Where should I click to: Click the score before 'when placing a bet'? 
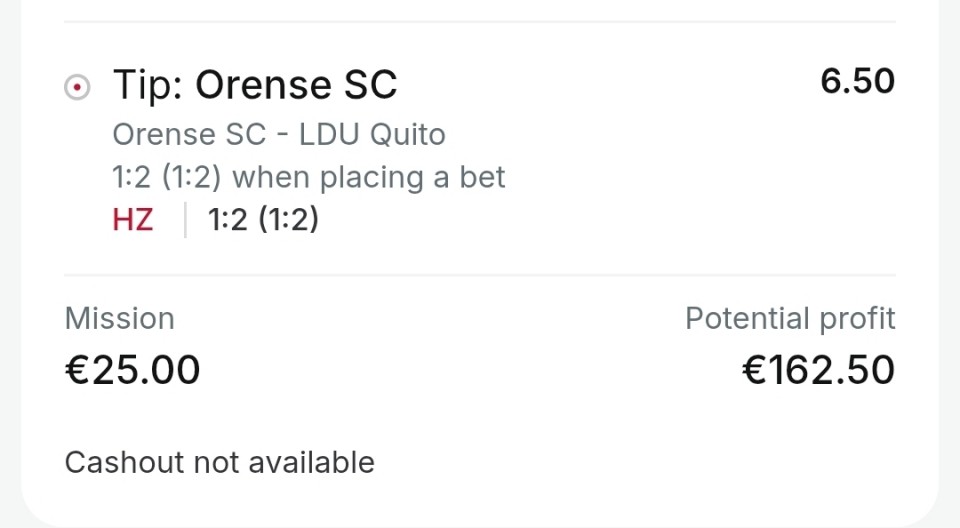[x=168, y=177]
